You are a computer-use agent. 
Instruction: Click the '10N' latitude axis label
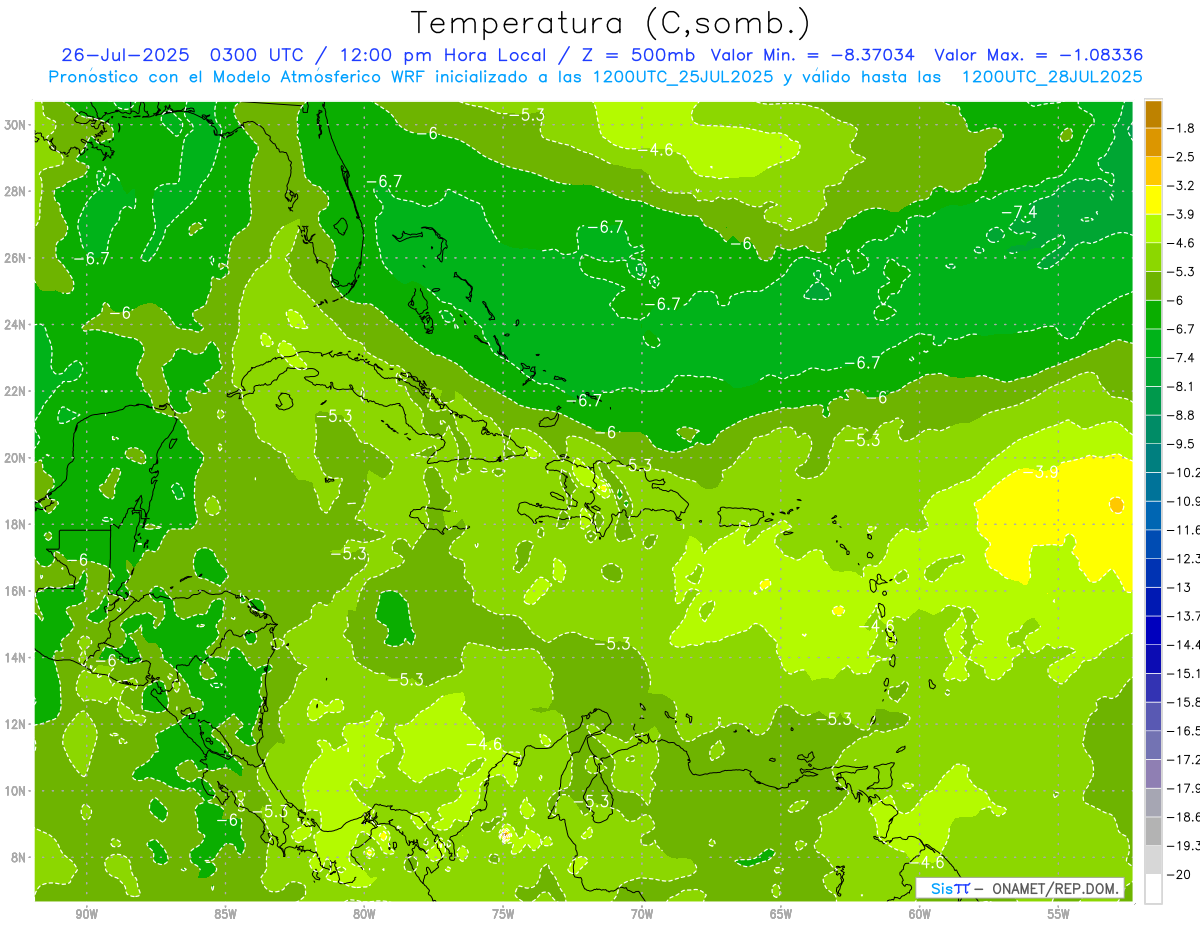coord(15,790)
